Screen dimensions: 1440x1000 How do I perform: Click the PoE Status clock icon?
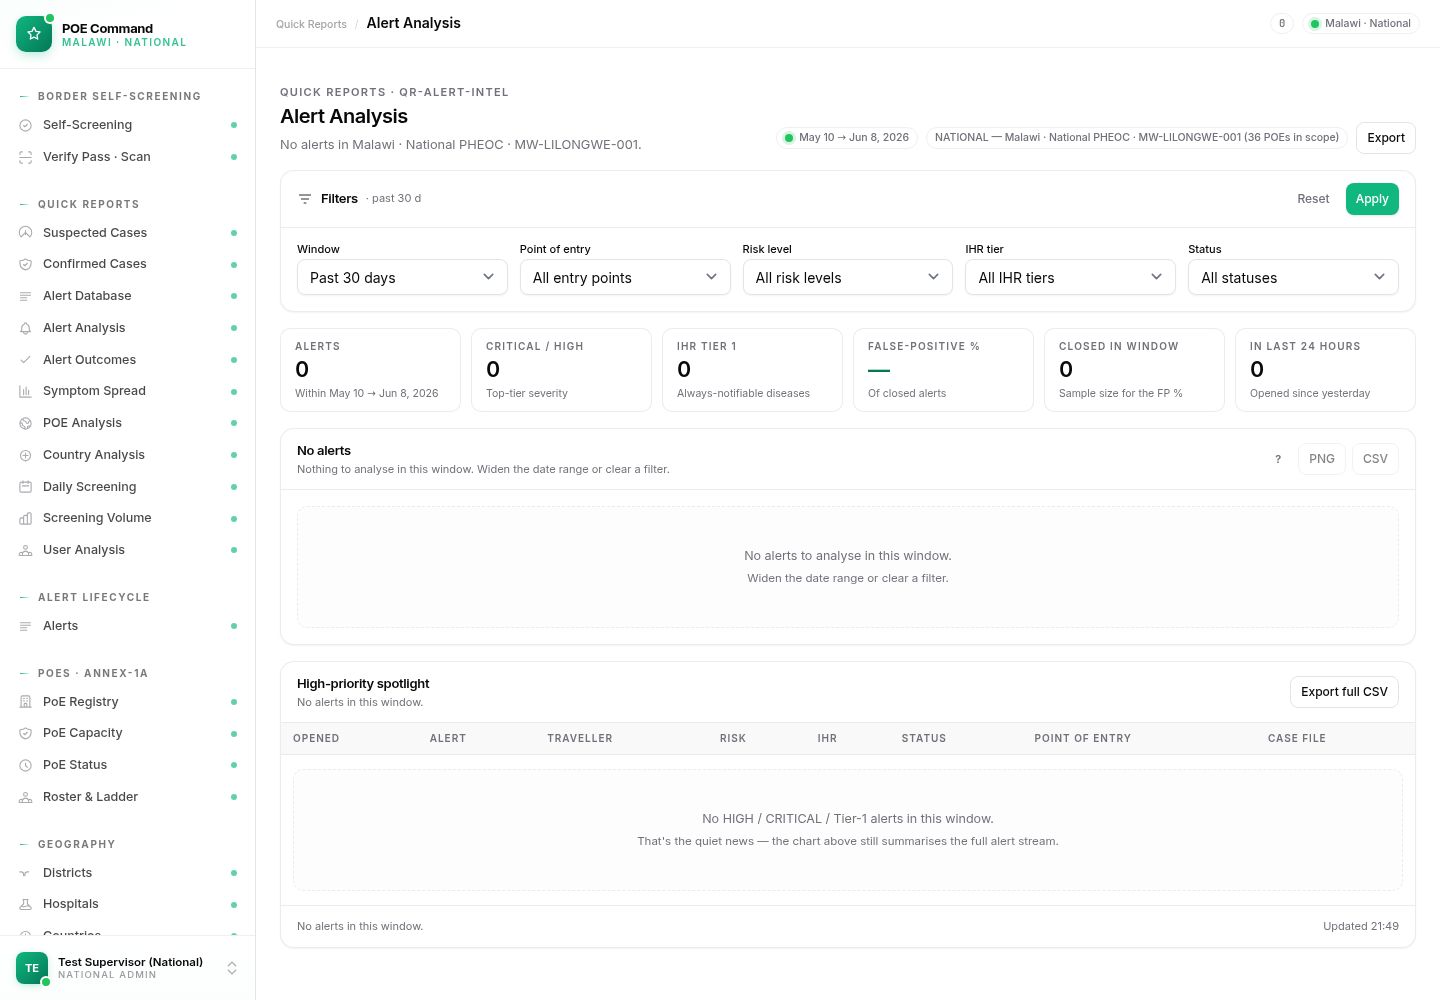point(26,765)
